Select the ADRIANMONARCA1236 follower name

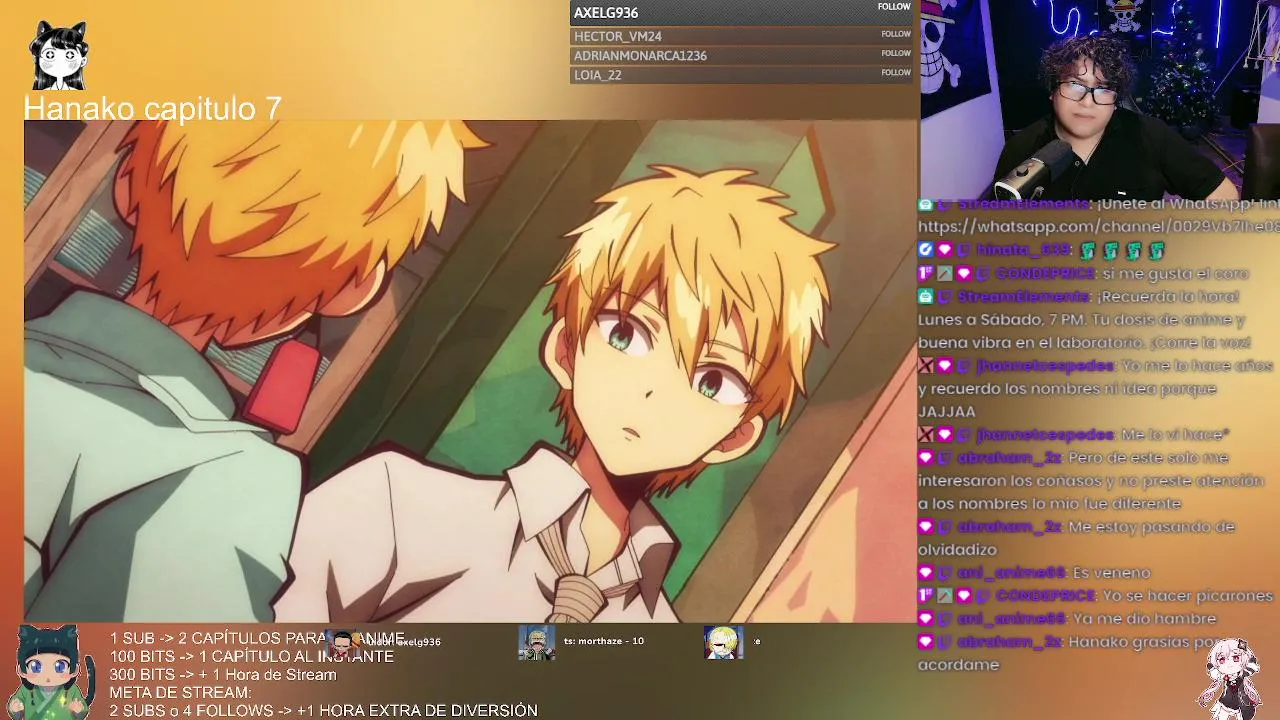click(x=640, y=56)
